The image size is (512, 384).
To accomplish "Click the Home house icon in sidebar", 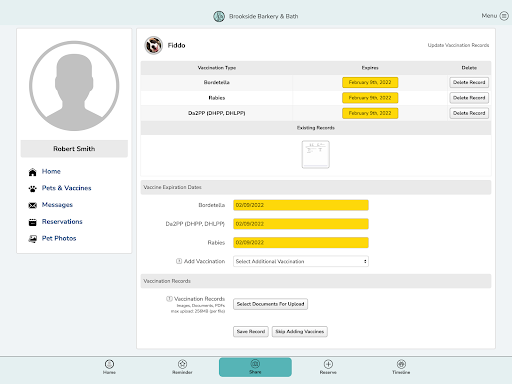I will [32, 172].
